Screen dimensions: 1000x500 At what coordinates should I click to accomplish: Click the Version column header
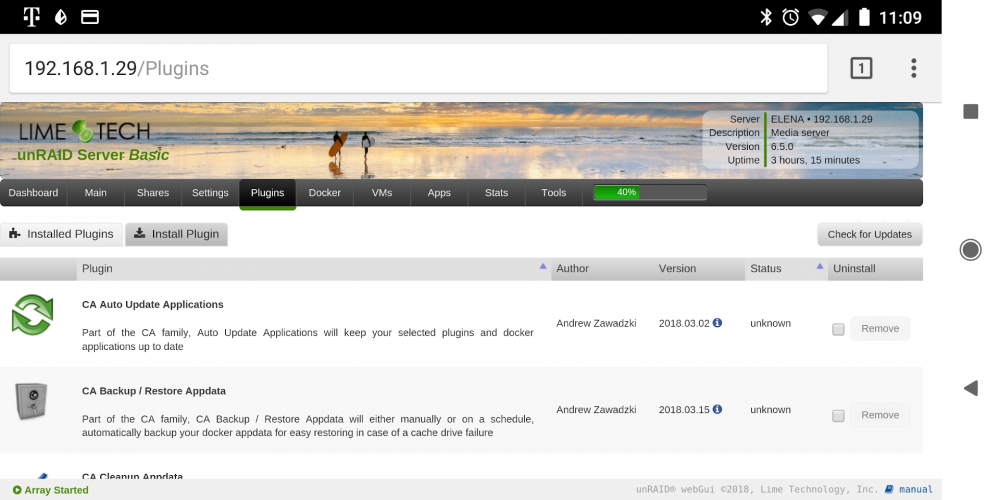pos(677,268)
